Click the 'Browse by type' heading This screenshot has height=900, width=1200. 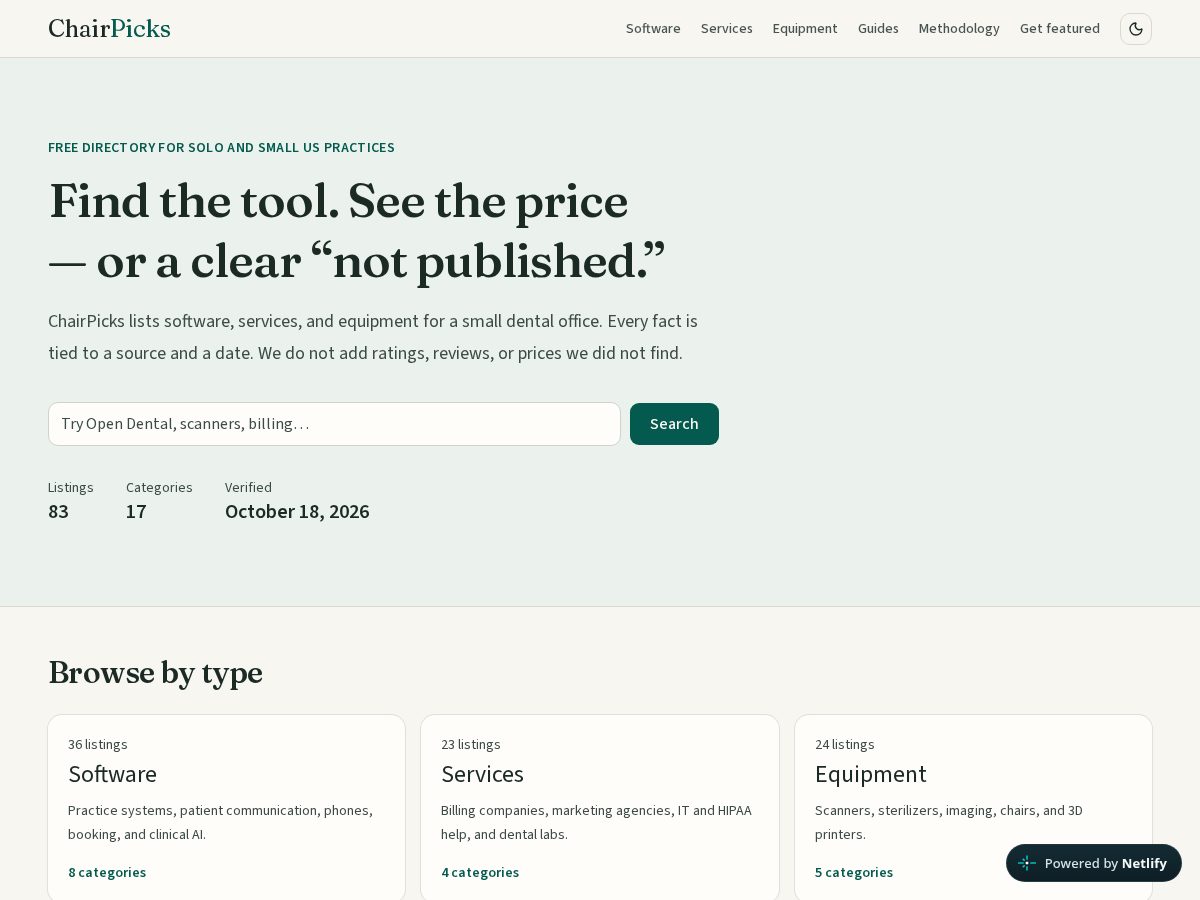155,672
